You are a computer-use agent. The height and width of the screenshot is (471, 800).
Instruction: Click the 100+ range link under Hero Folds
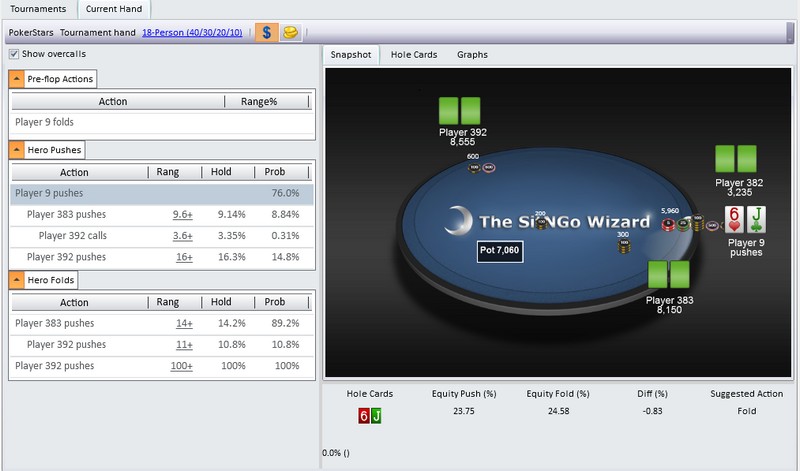pos(181,366)
